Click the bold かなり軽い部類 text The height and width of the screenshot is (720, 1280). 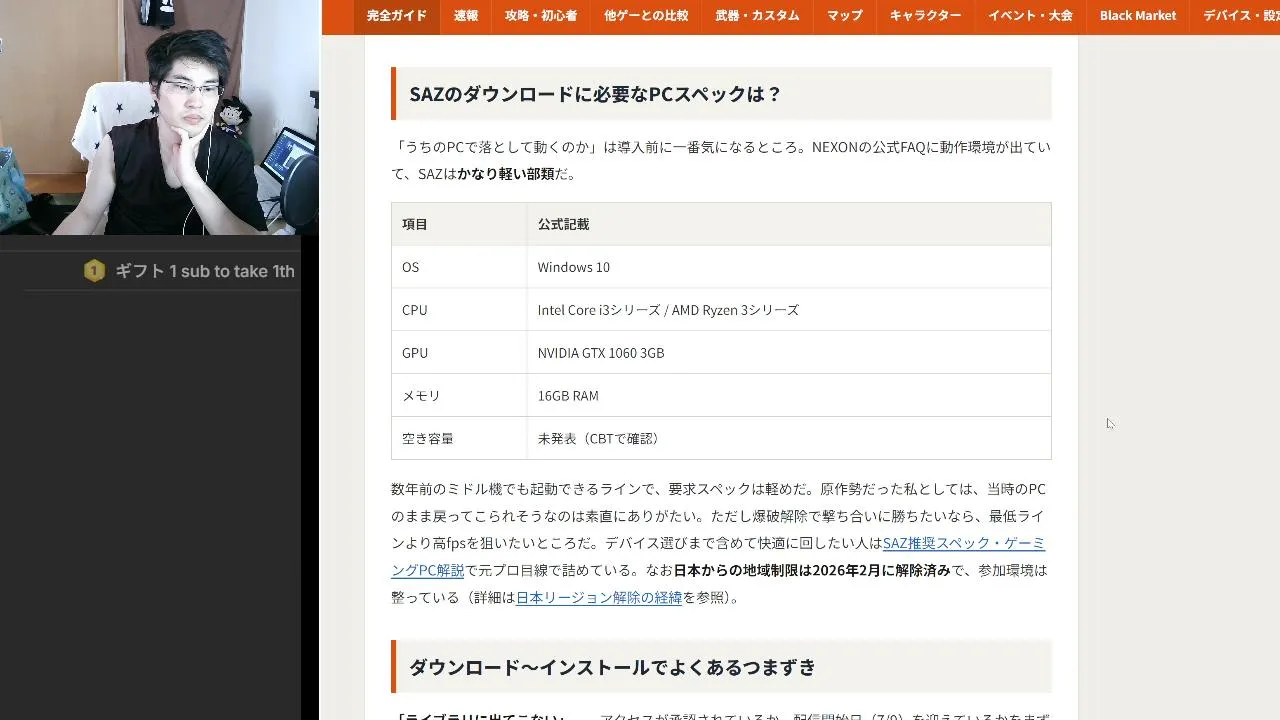(506, 174)
